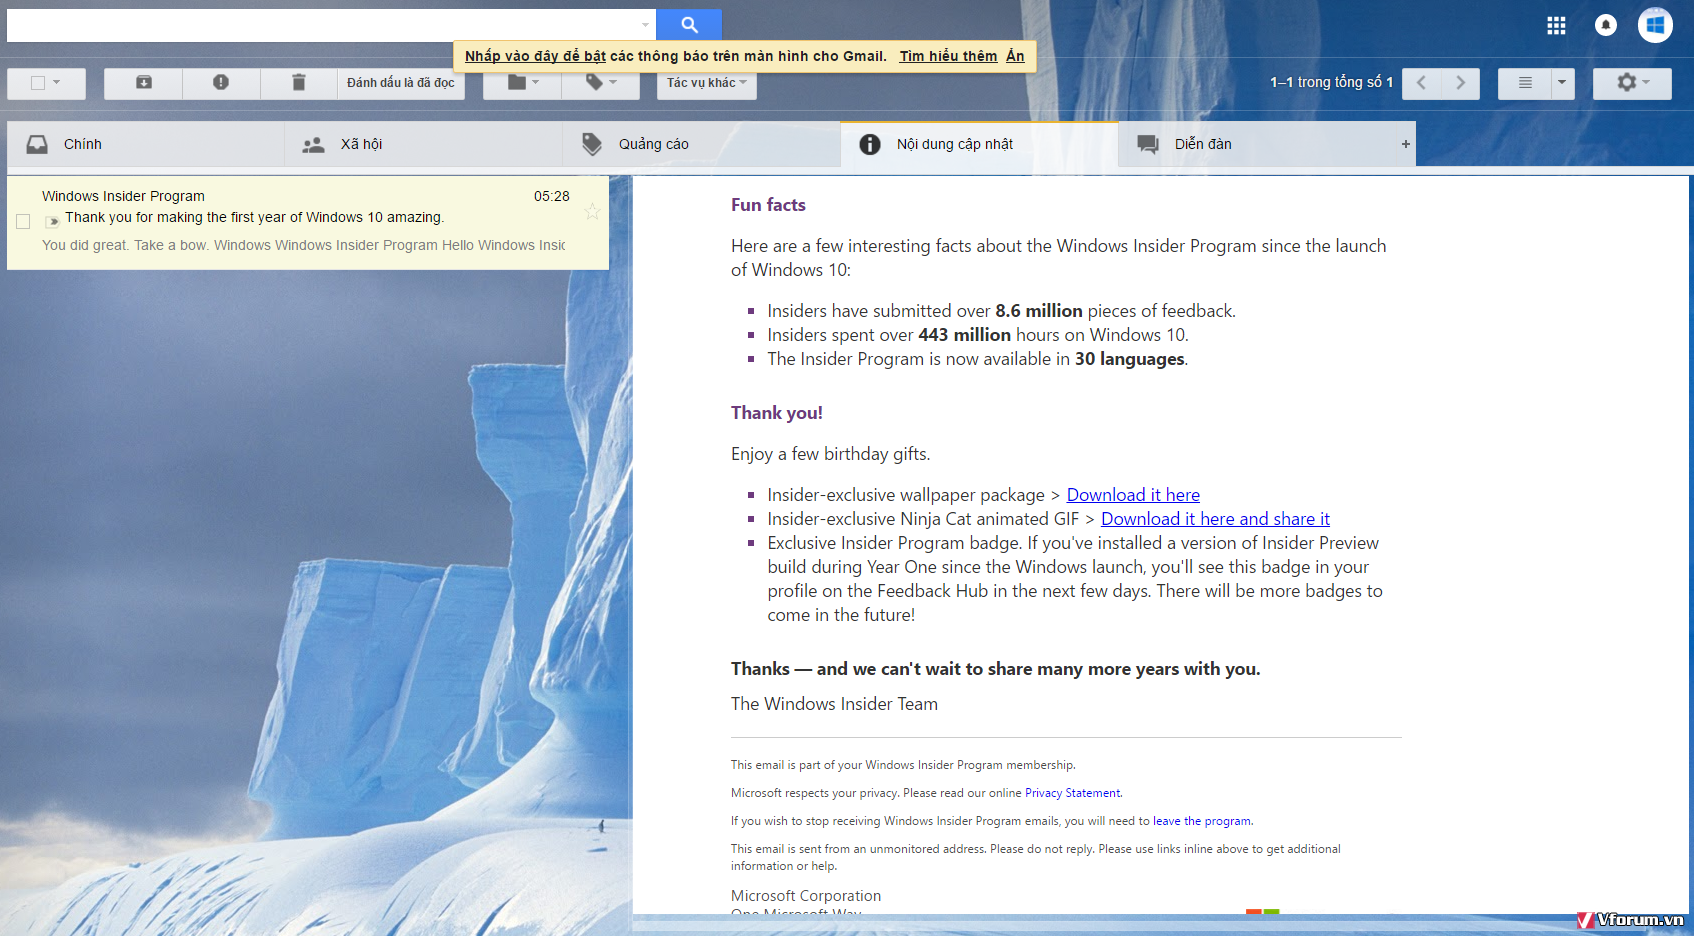The image size is (1694, 936).
Task: Click the notification enable link Nhấp vào đây
Action: [x=535, y=56]
